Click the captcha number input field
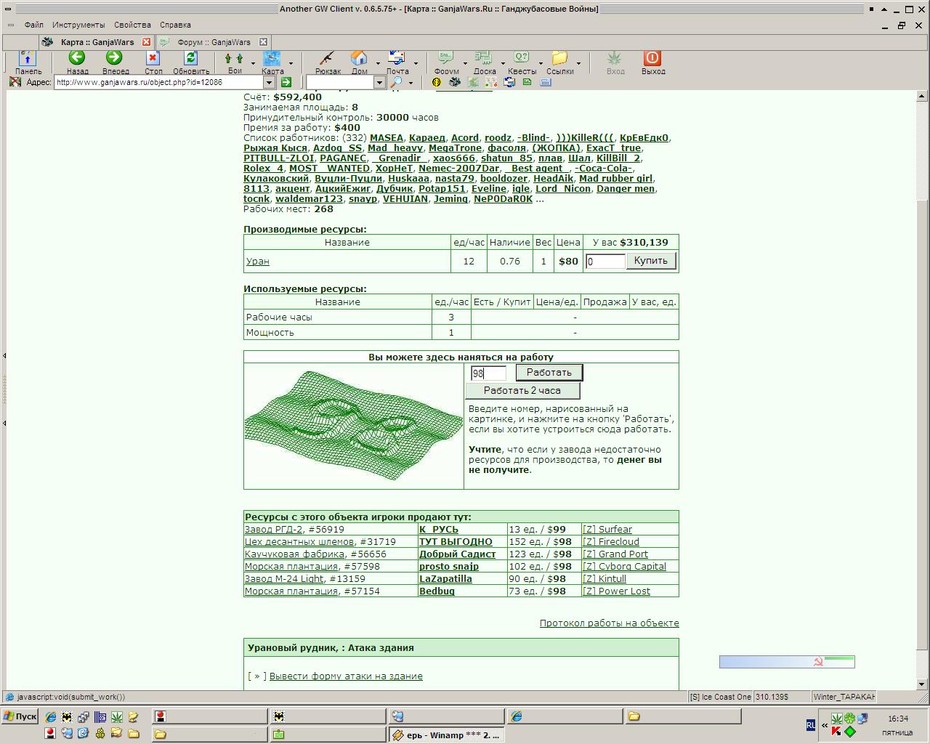 tap(488, 373)
